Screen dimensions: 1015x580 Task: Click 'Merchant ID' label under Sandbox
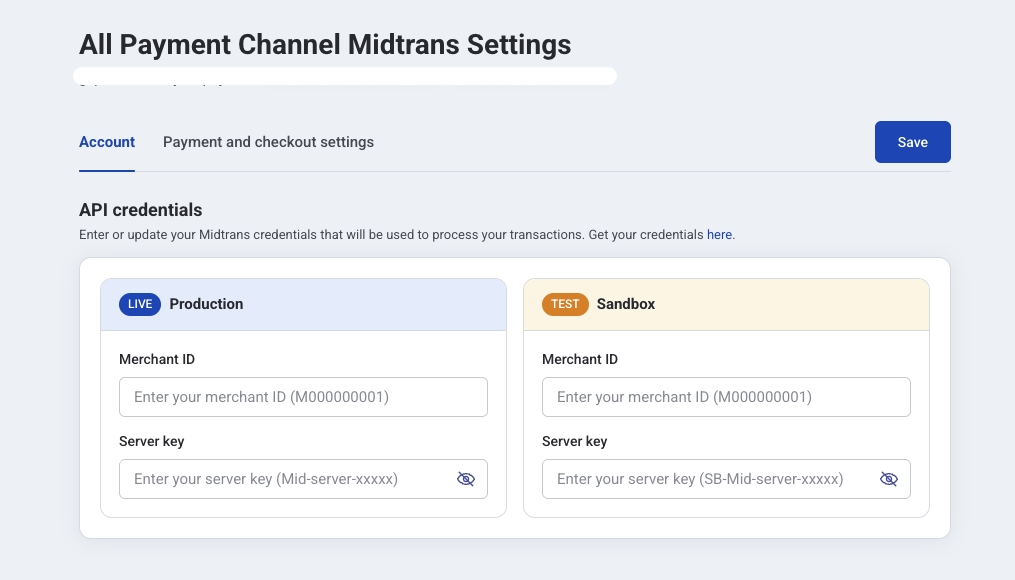tap(580, 359)
